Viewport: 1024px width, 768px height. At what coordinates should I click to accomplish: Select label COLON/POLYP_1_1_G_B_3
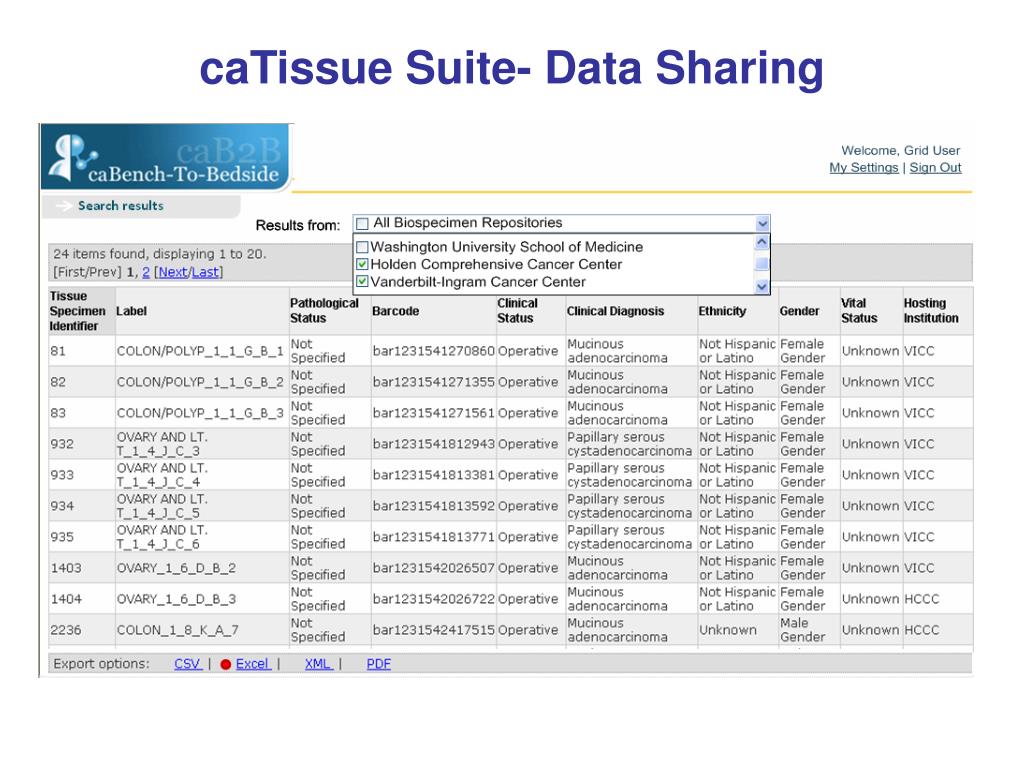point(200,413)
